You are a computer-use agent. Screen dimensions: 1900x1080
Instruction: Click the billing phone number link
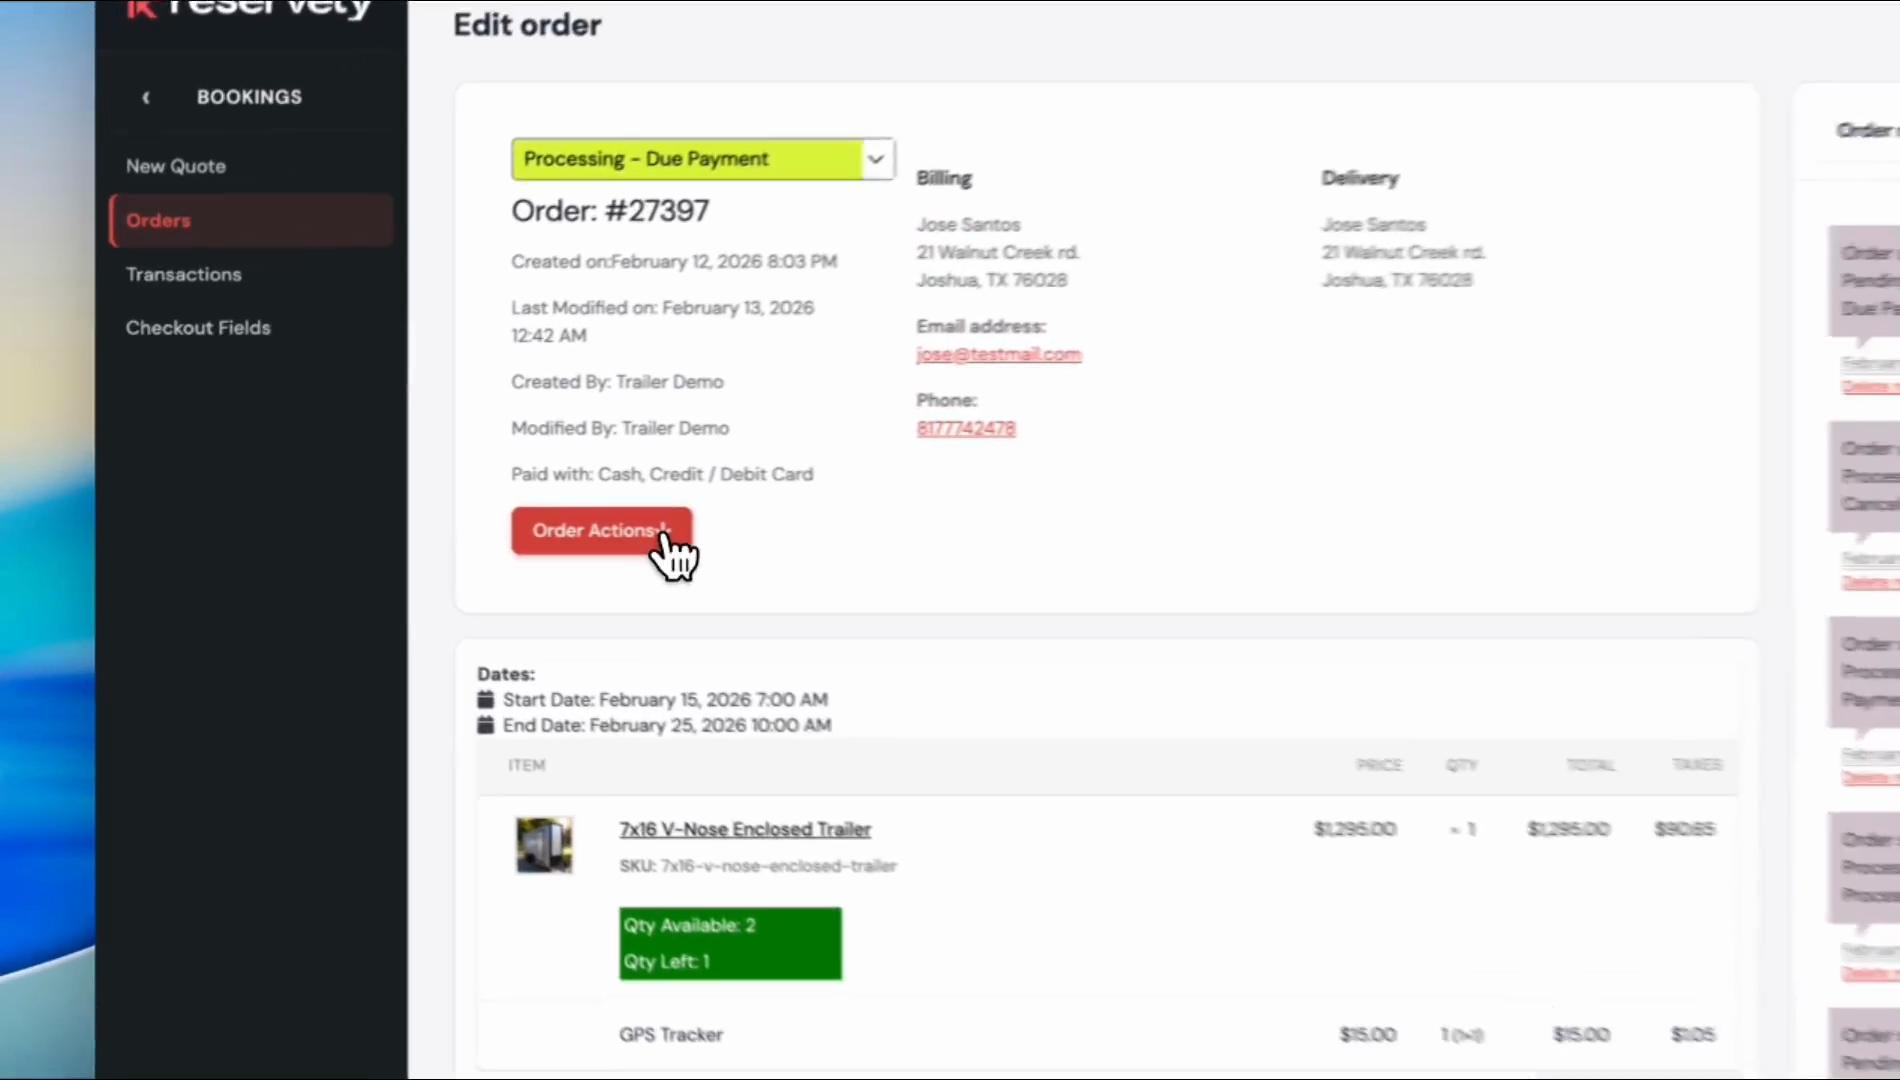965,428
